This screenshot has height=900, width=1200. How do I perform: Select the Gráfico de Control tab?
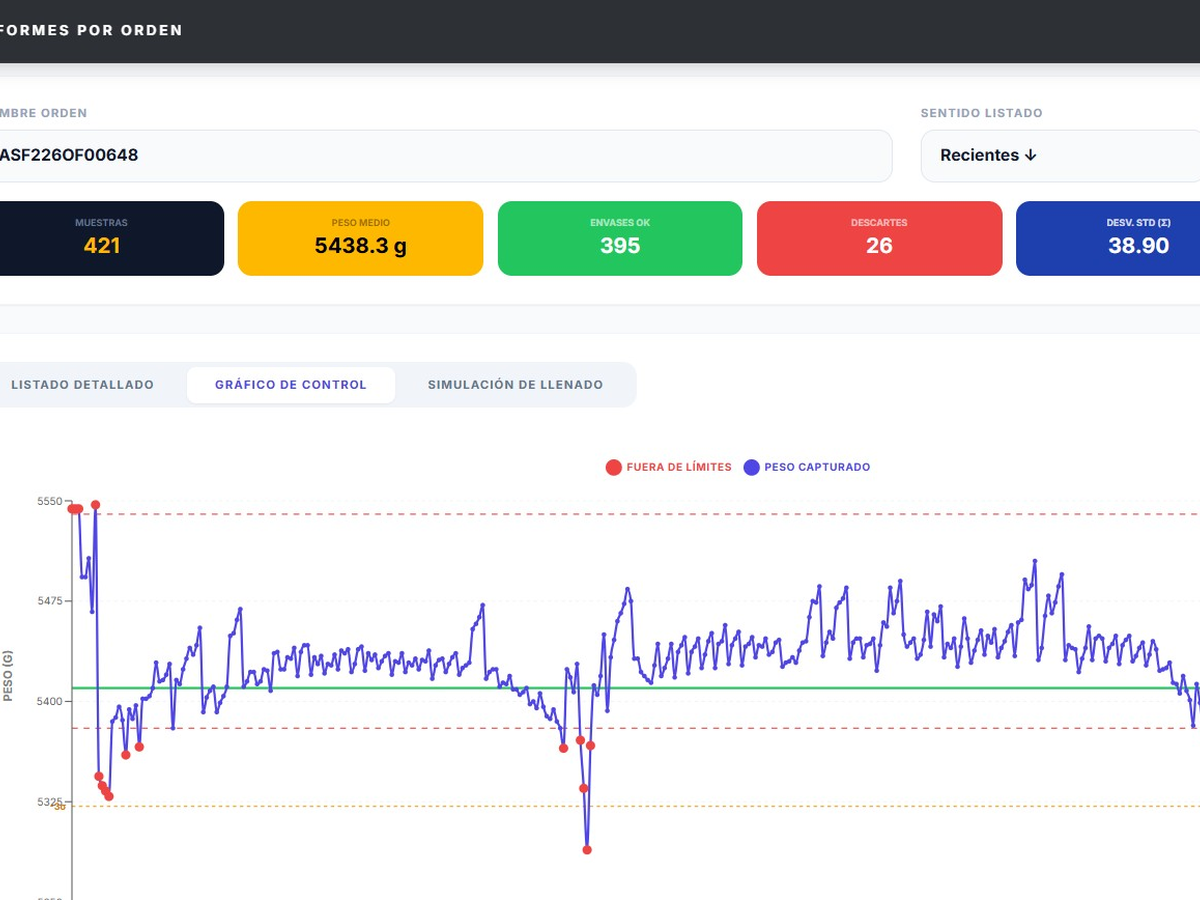291,385
